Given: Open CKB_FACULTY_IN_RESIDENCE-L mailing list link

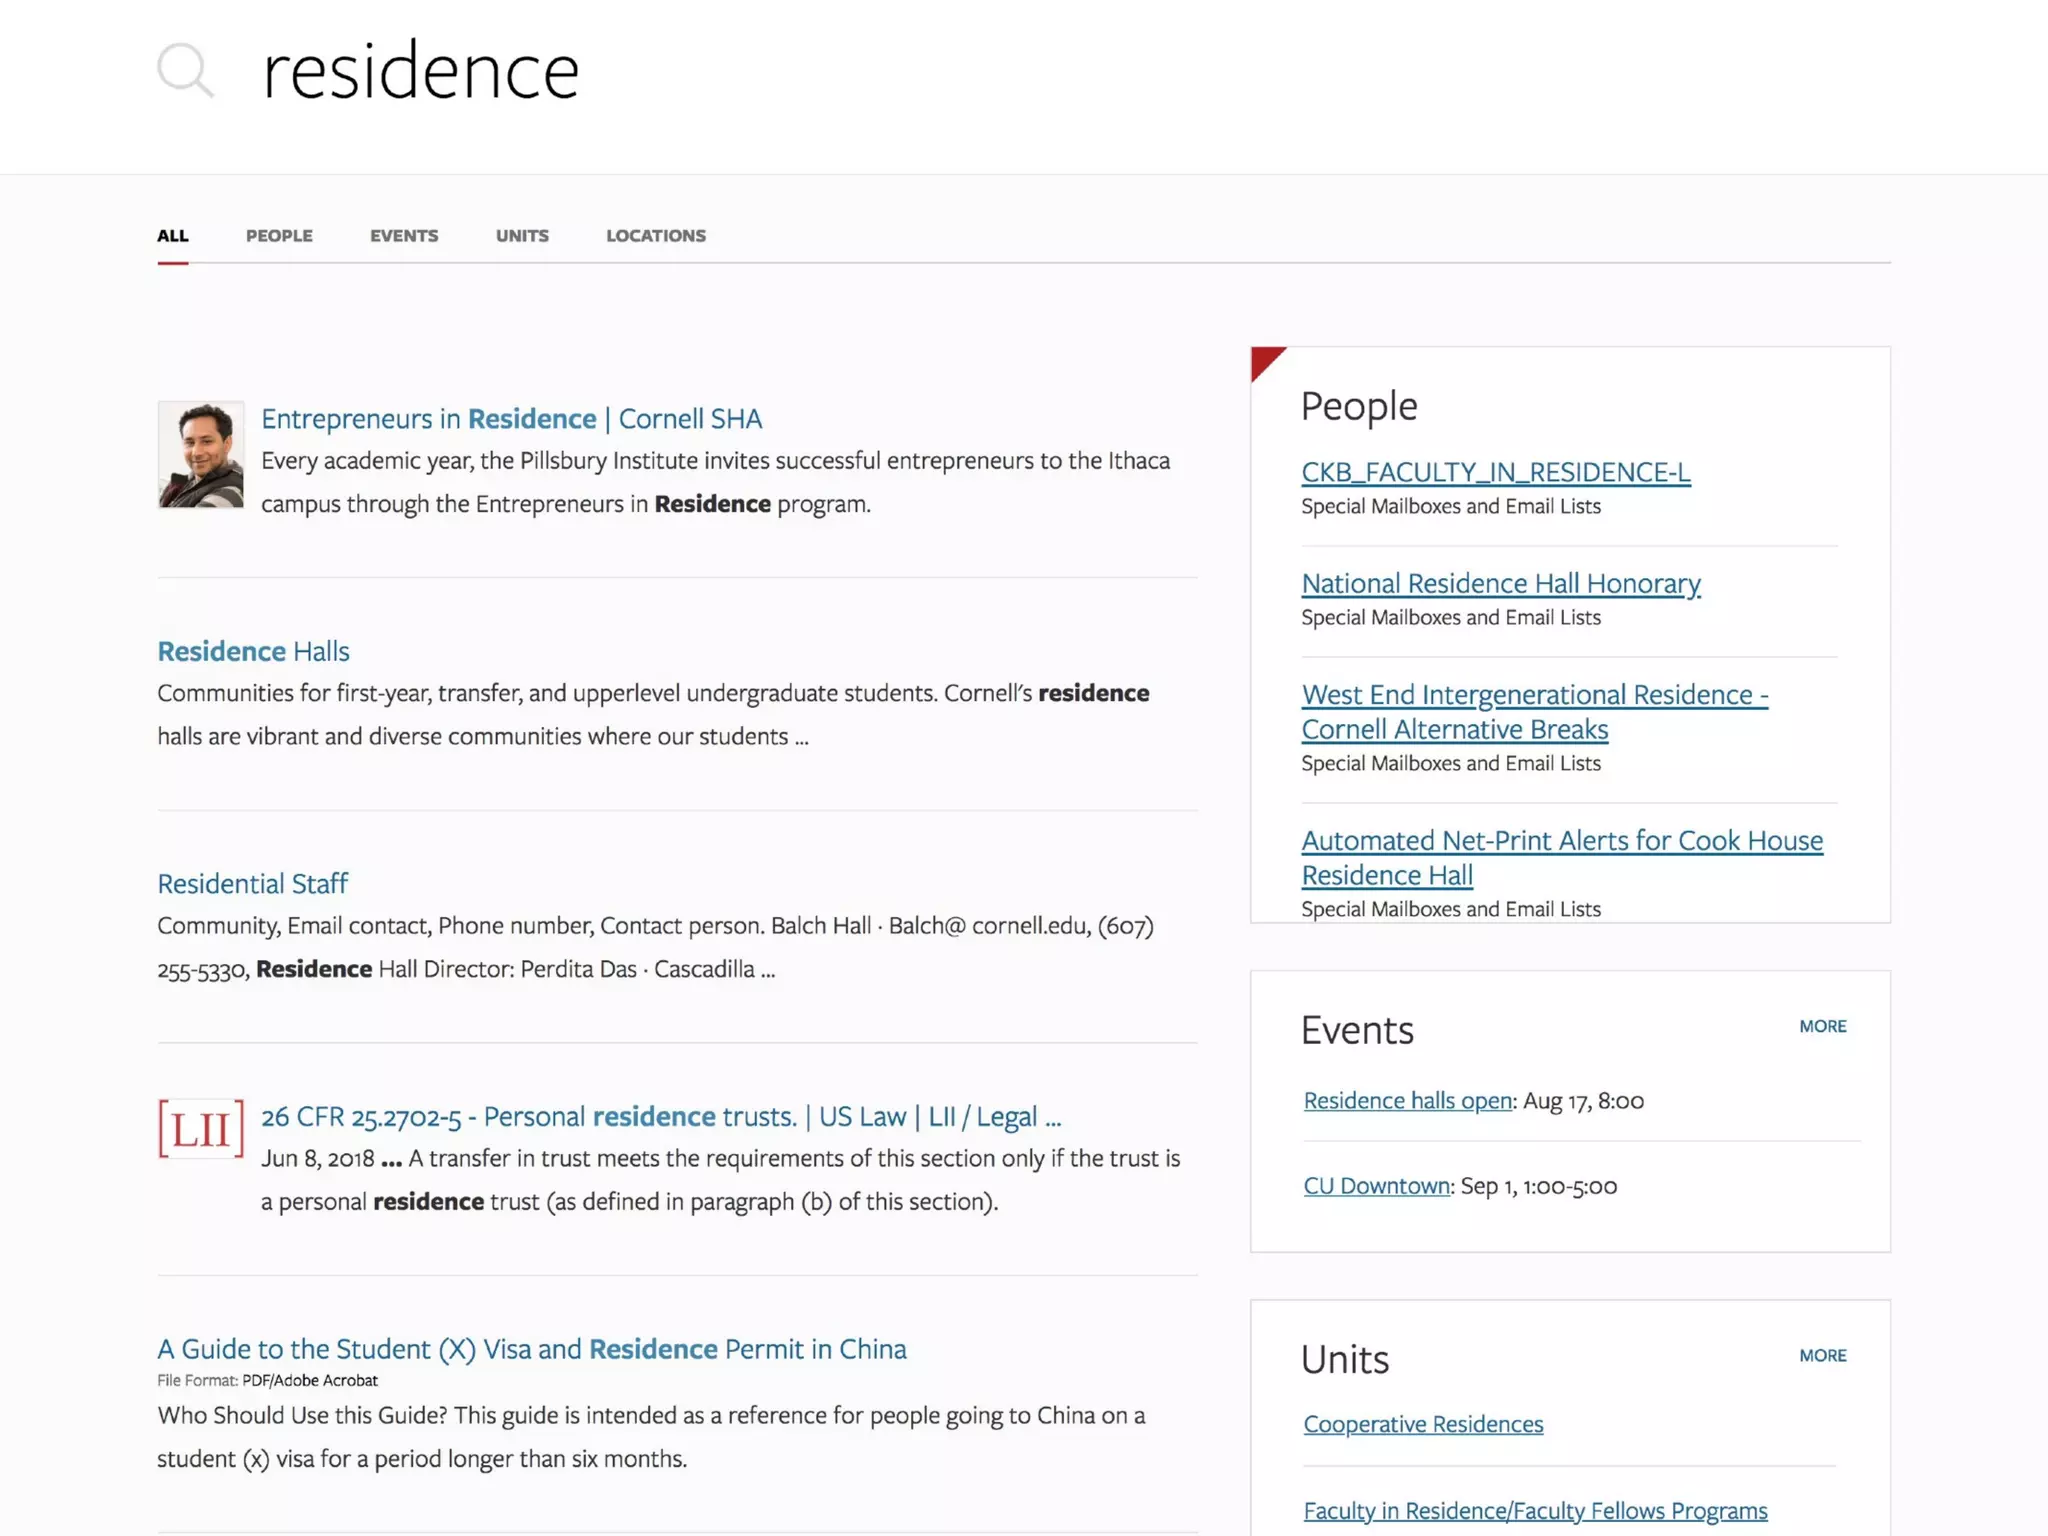Looking at the screenshot, I should coord(1495,472).
